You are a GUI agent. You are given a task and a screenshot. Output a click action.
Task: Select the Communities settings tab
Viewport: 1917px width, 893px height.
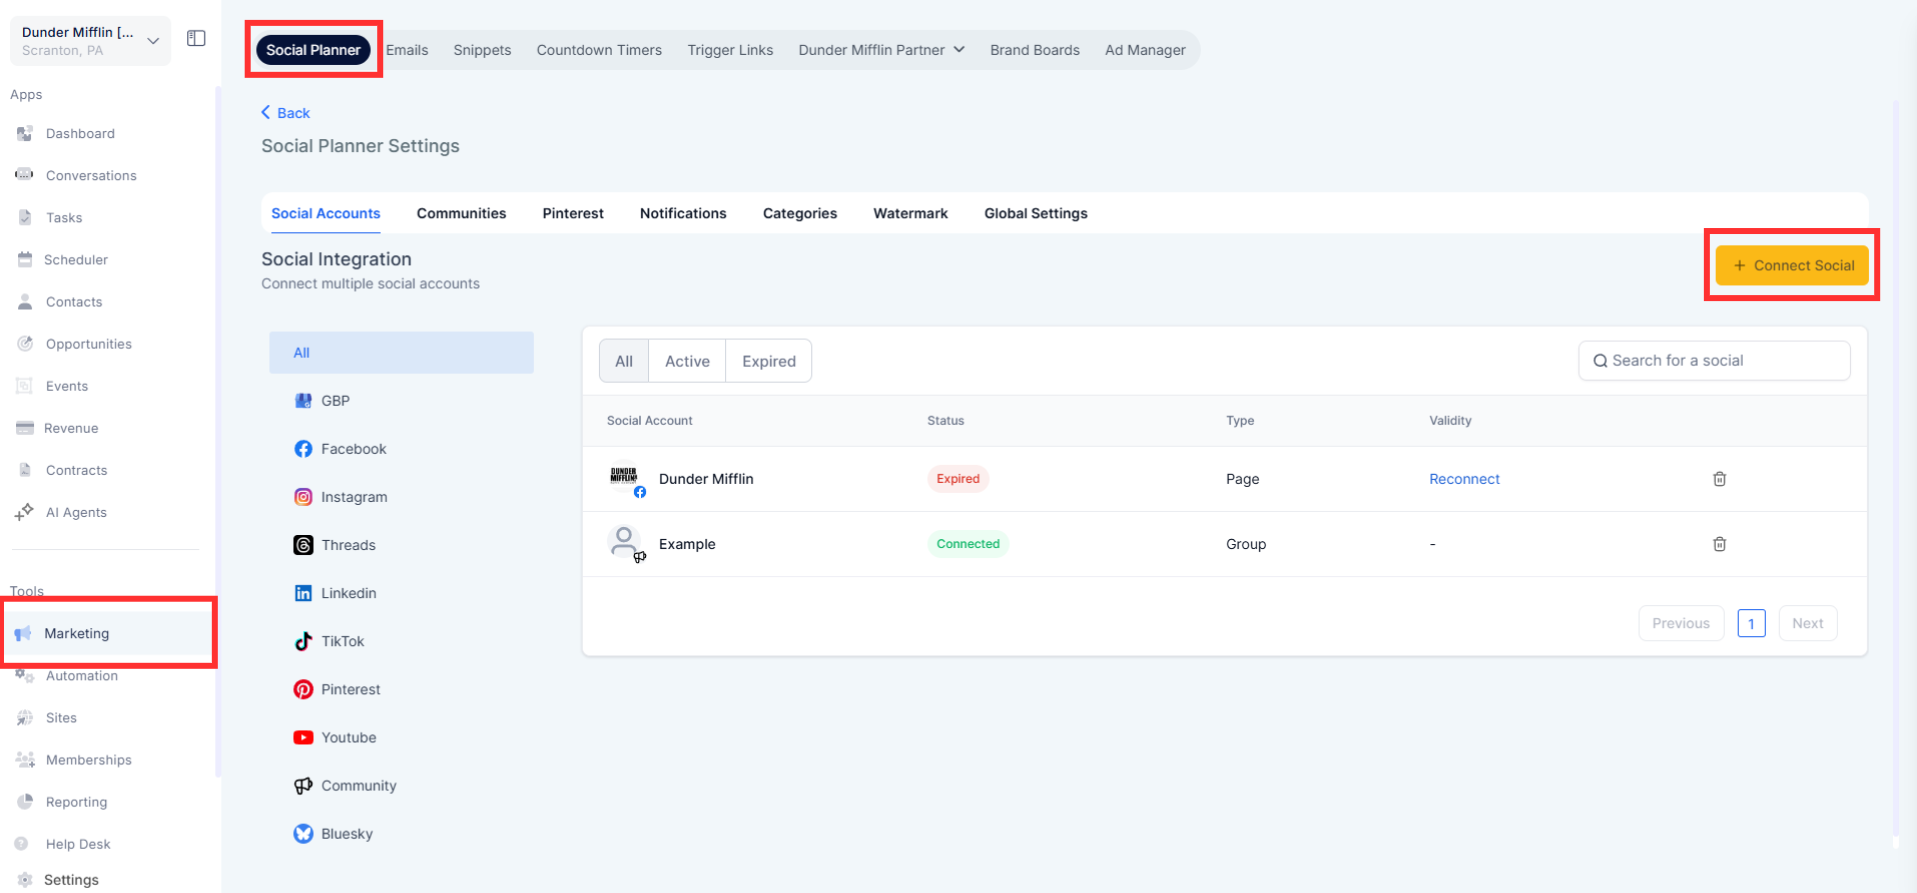[x=461, y=213]
